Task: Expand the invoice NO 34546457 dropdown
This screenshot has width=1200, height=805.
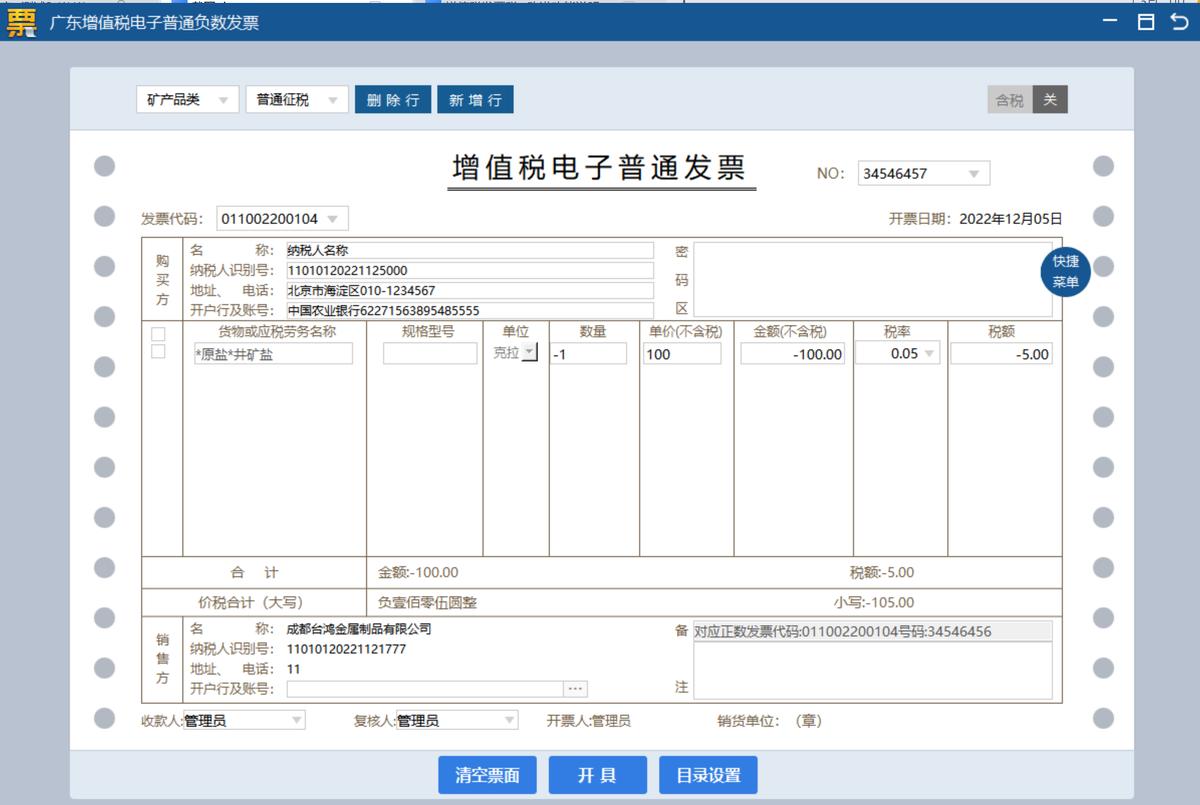Action: coord(975,172)
